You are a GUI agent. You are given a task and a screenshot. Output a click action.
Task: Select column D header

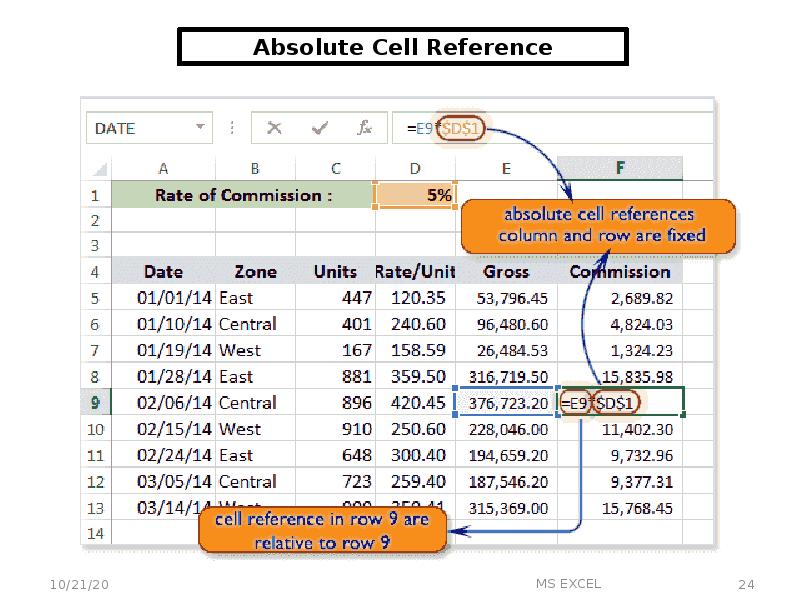(415, 168)
